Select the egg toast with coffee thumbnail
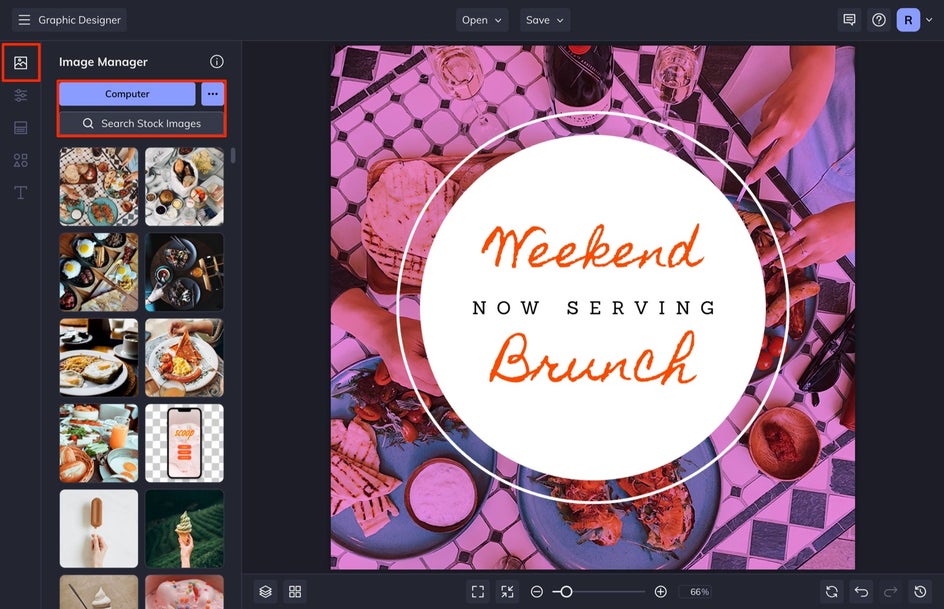Viewport: 944px width, 609px height. click(x=99, y=357)
